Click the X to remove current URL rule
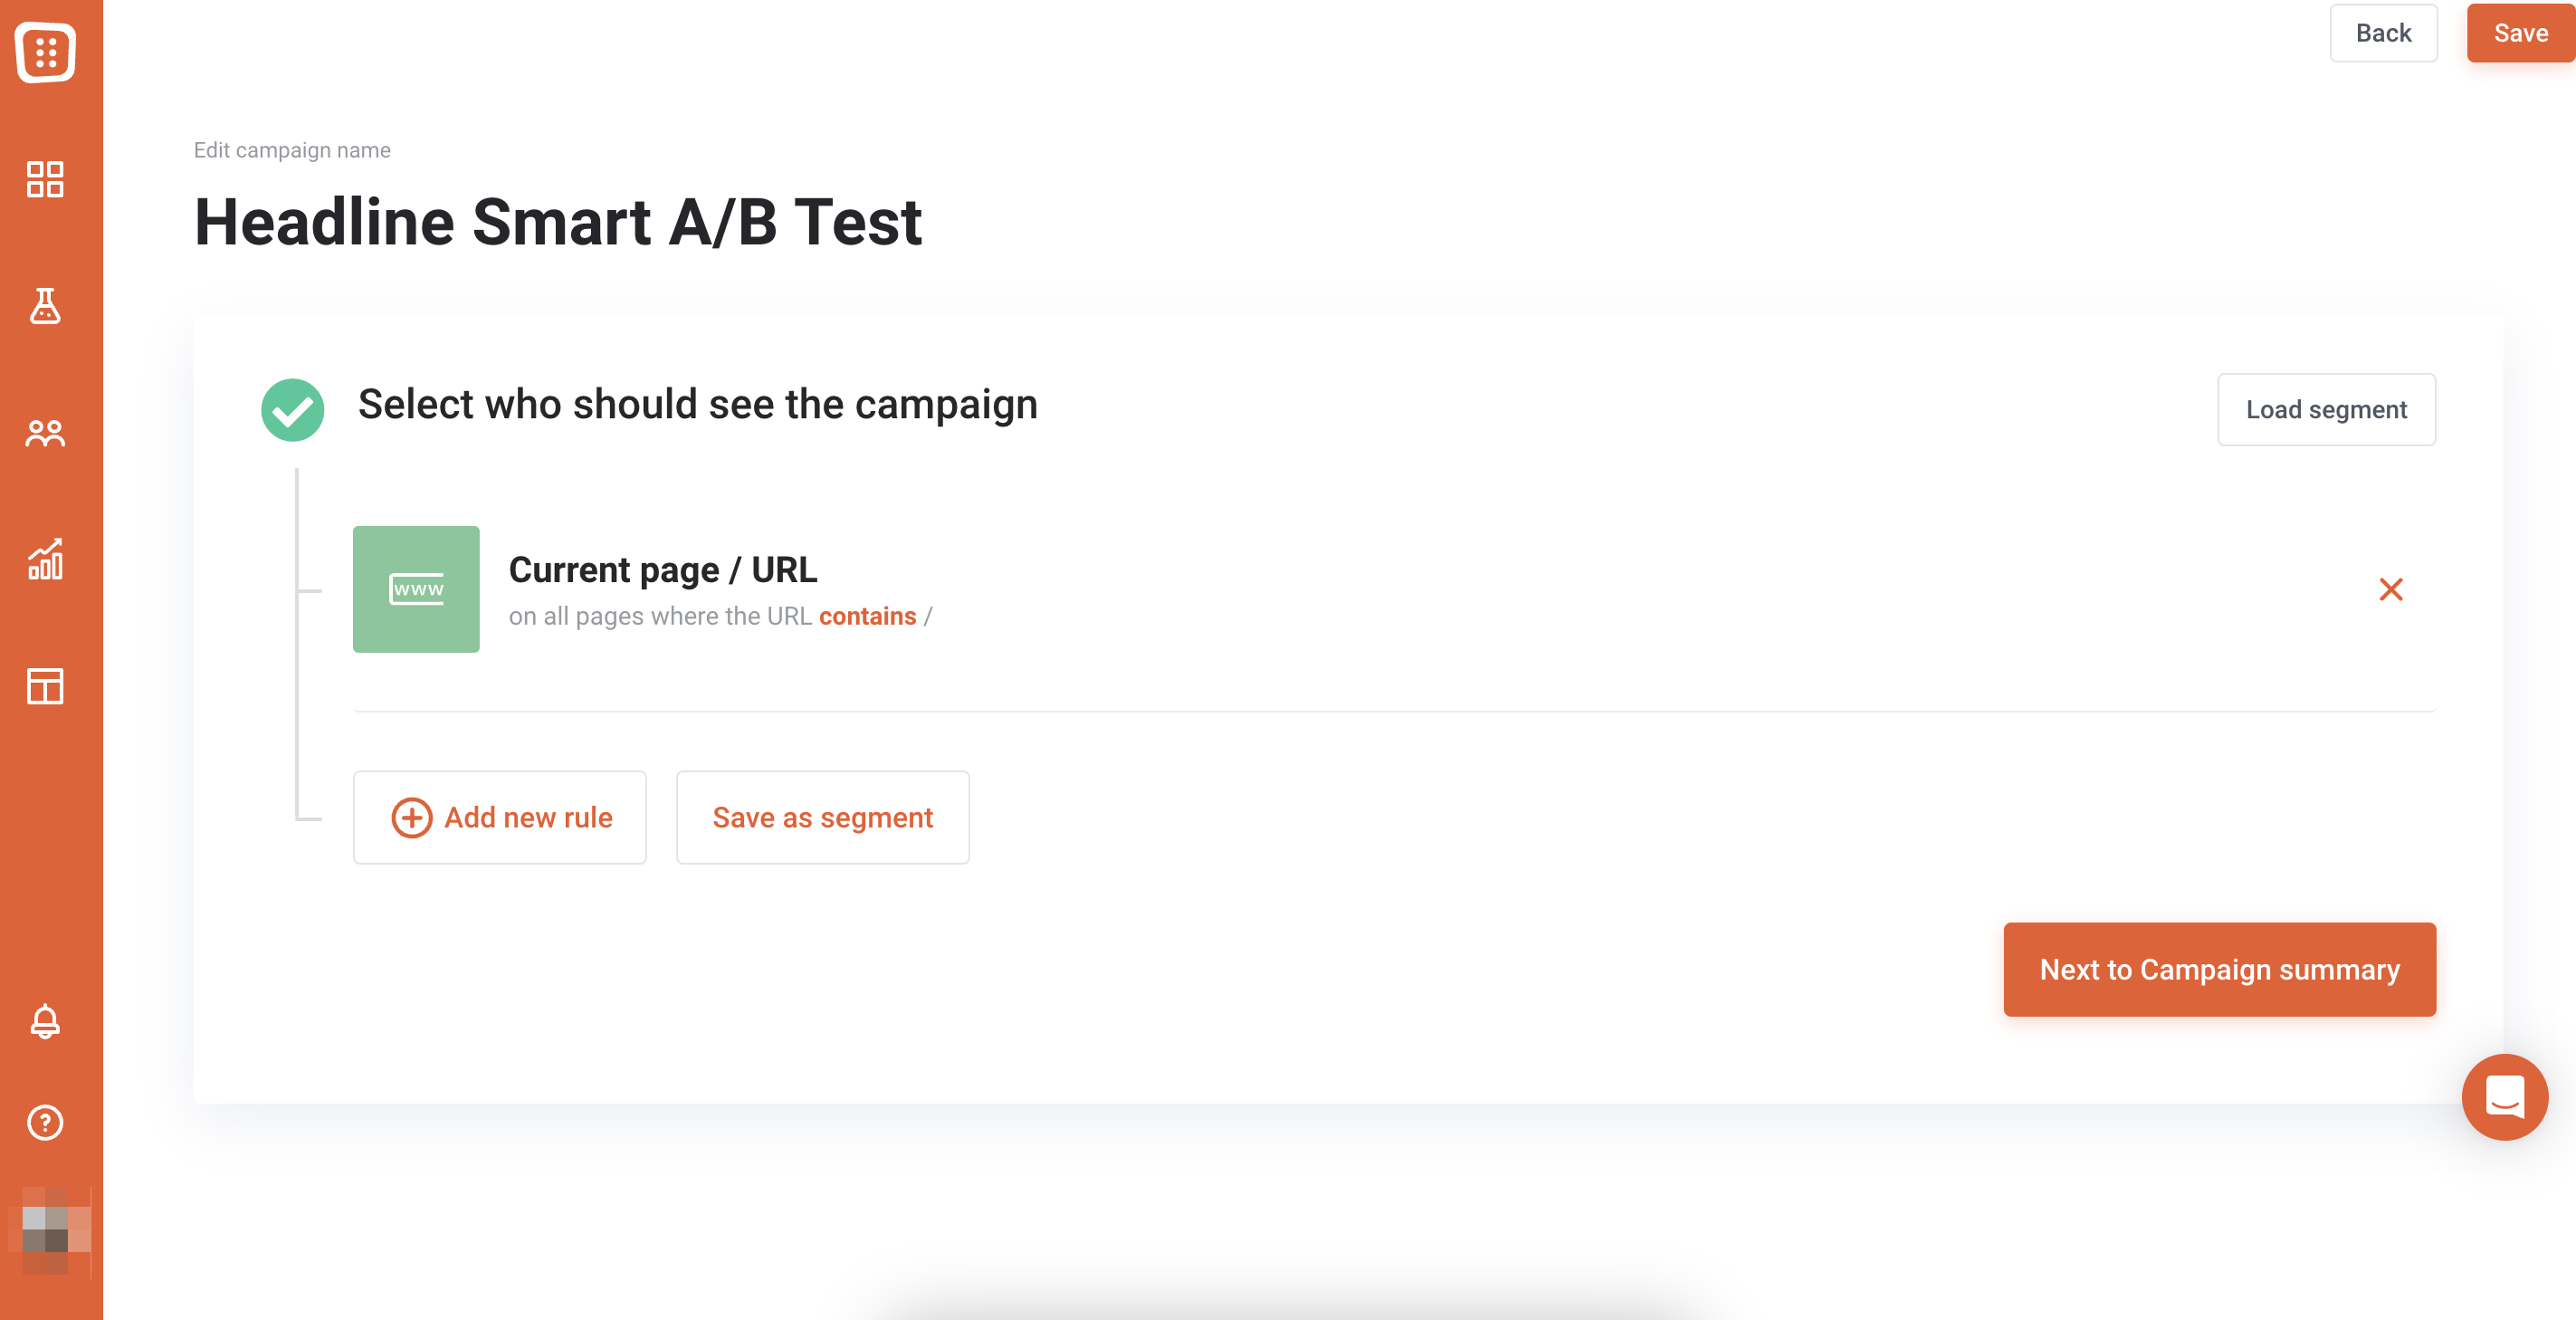The image size is (2576, 1320). click(x=2391, y=589)
